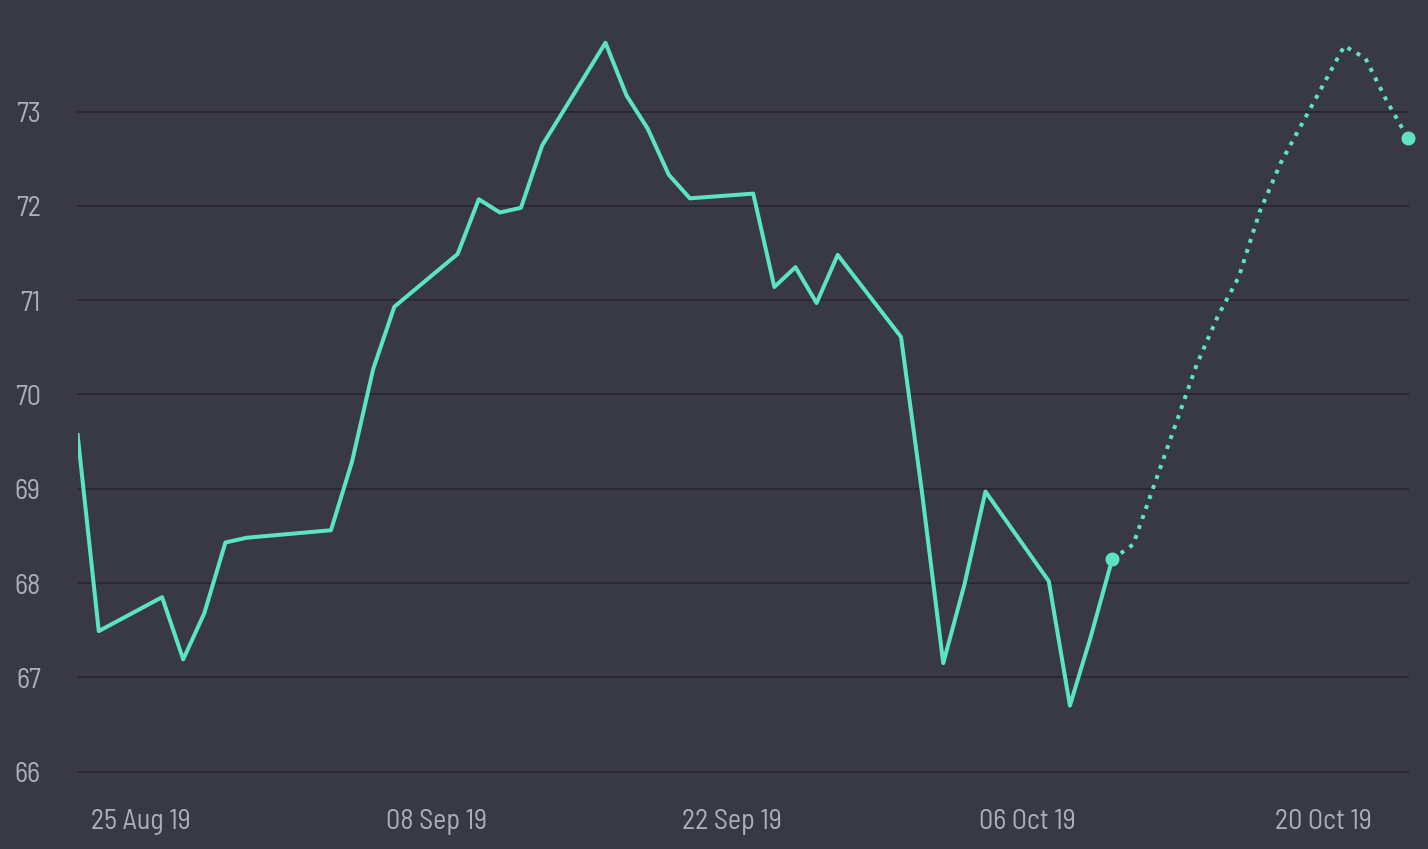Image resolution: width=1428 pixels, height=849 pixels.
Task: Select the 22 Sep 19 date label
Action: click(x=731, y=820)
